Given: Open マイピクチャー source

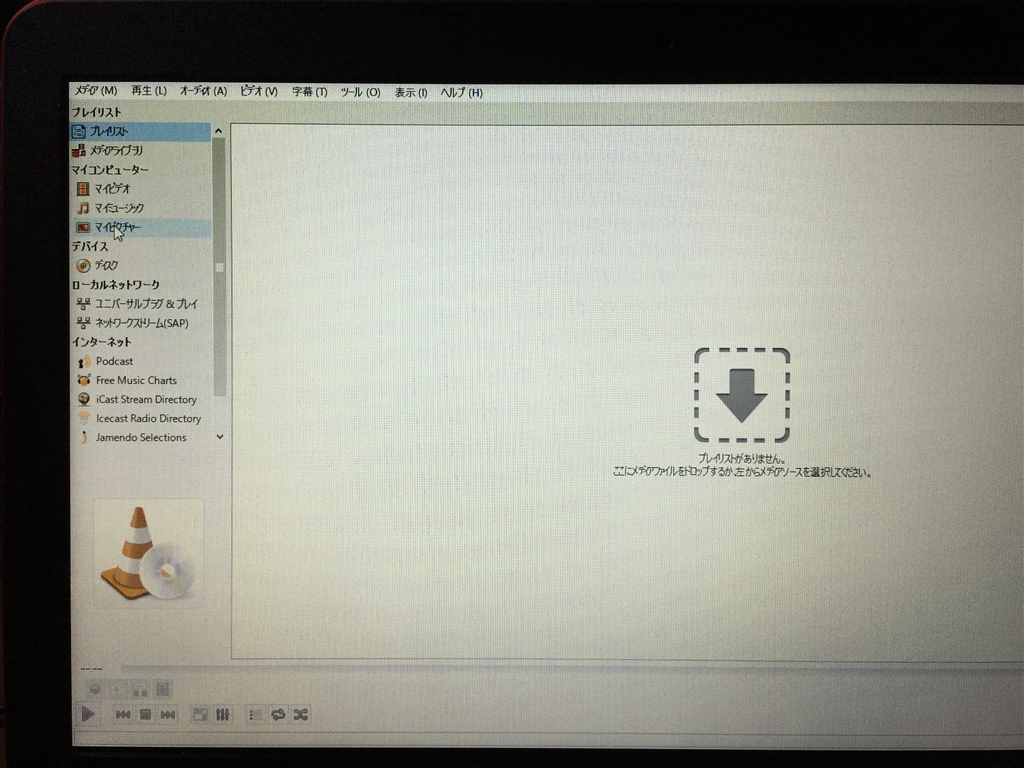Looking at the screenshot, I should 140,227.
